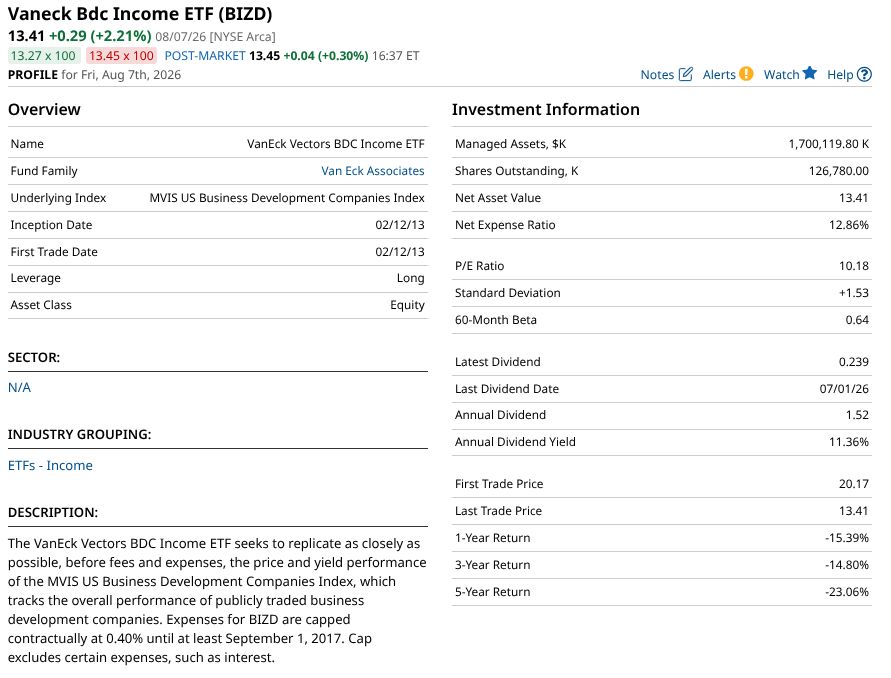Screen dimensions: 891x678
Task: Open the N/A sector link
Action: [x=19, y=388]
